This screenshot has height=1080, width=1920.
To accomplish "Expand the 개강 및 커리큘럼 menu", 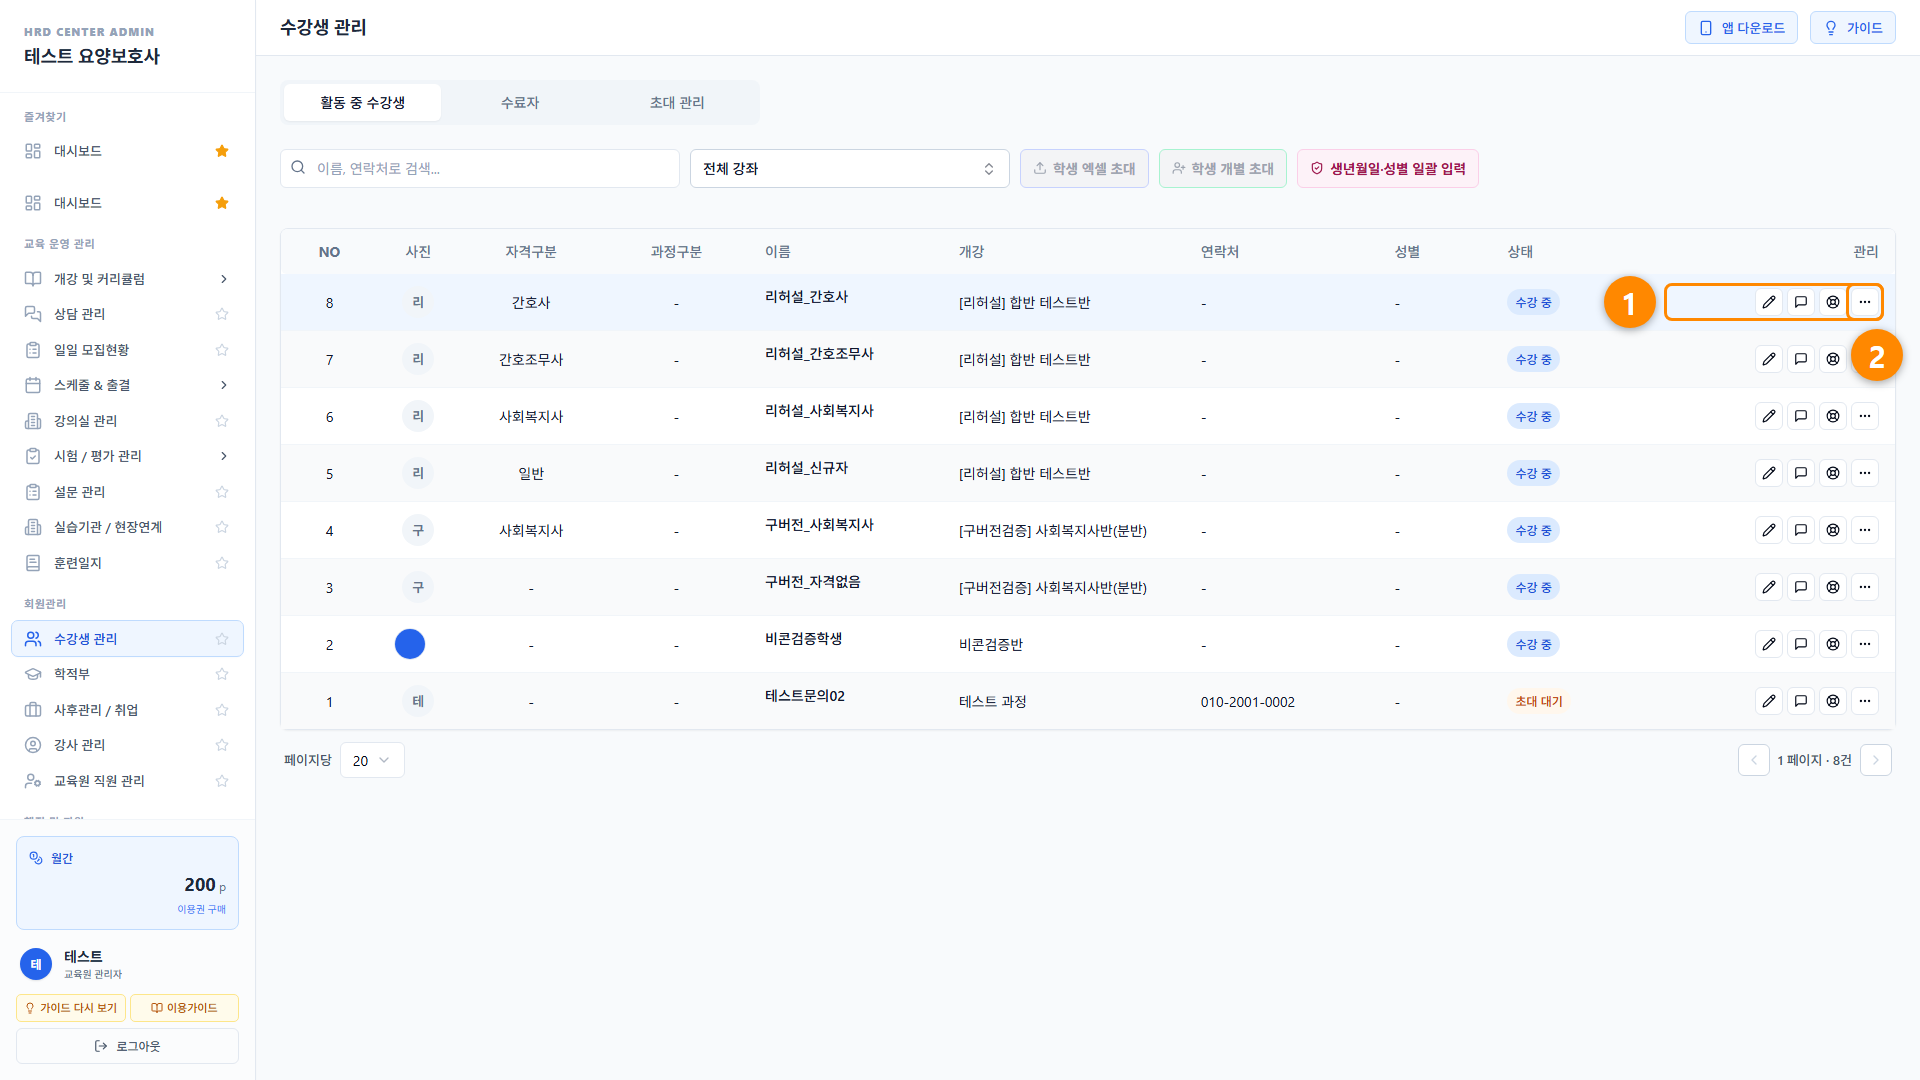I will [x=127, y=279].
